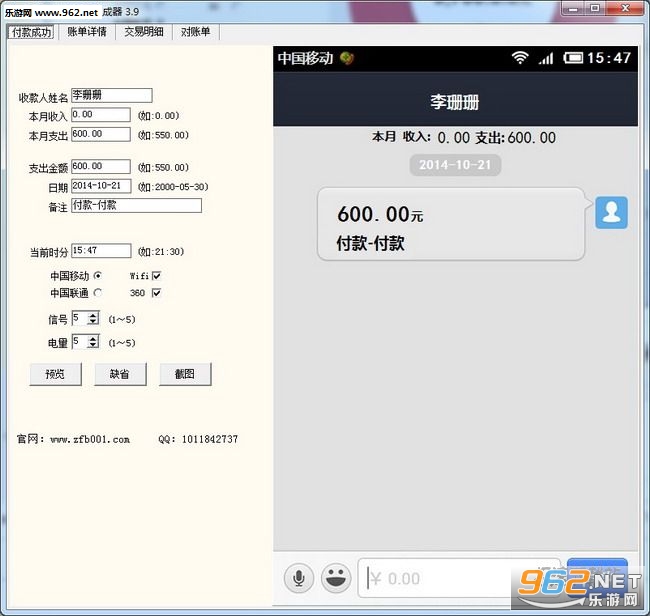
Task: Click the 2014-10-21 date badge
Action: 455,165
